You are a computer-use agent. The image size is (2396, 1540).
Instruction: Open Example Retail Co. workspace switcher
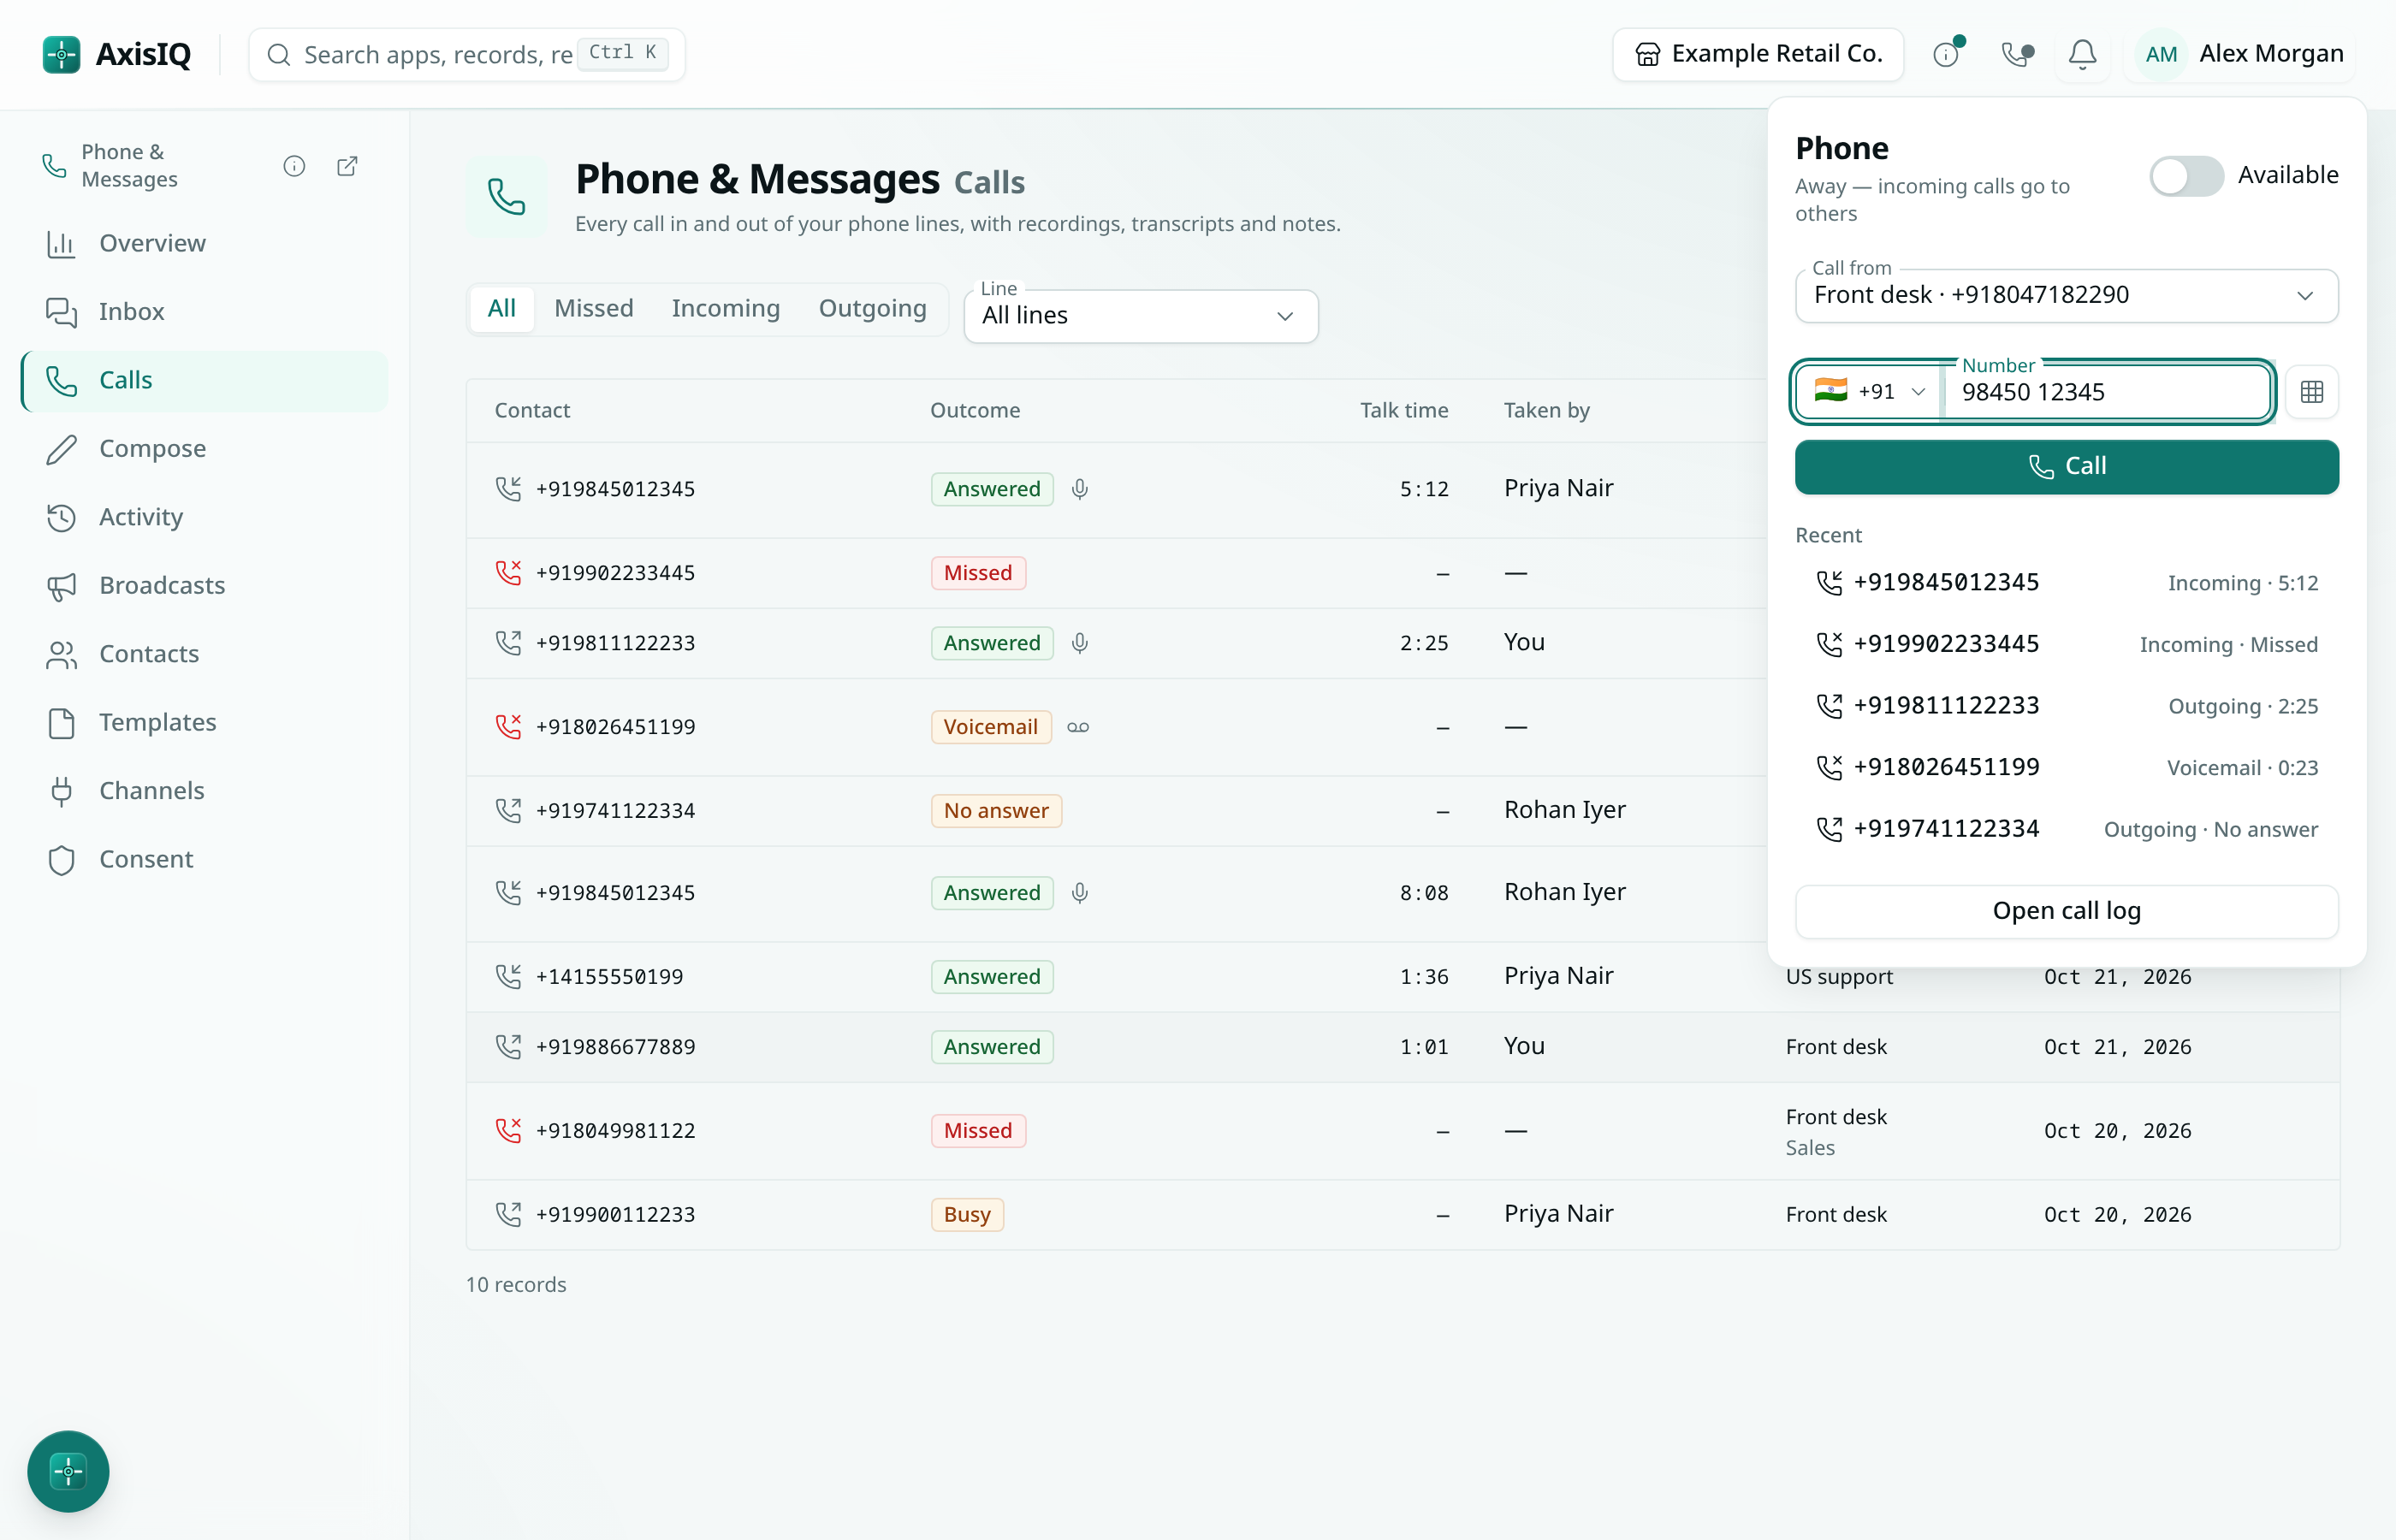point(1758,54)
